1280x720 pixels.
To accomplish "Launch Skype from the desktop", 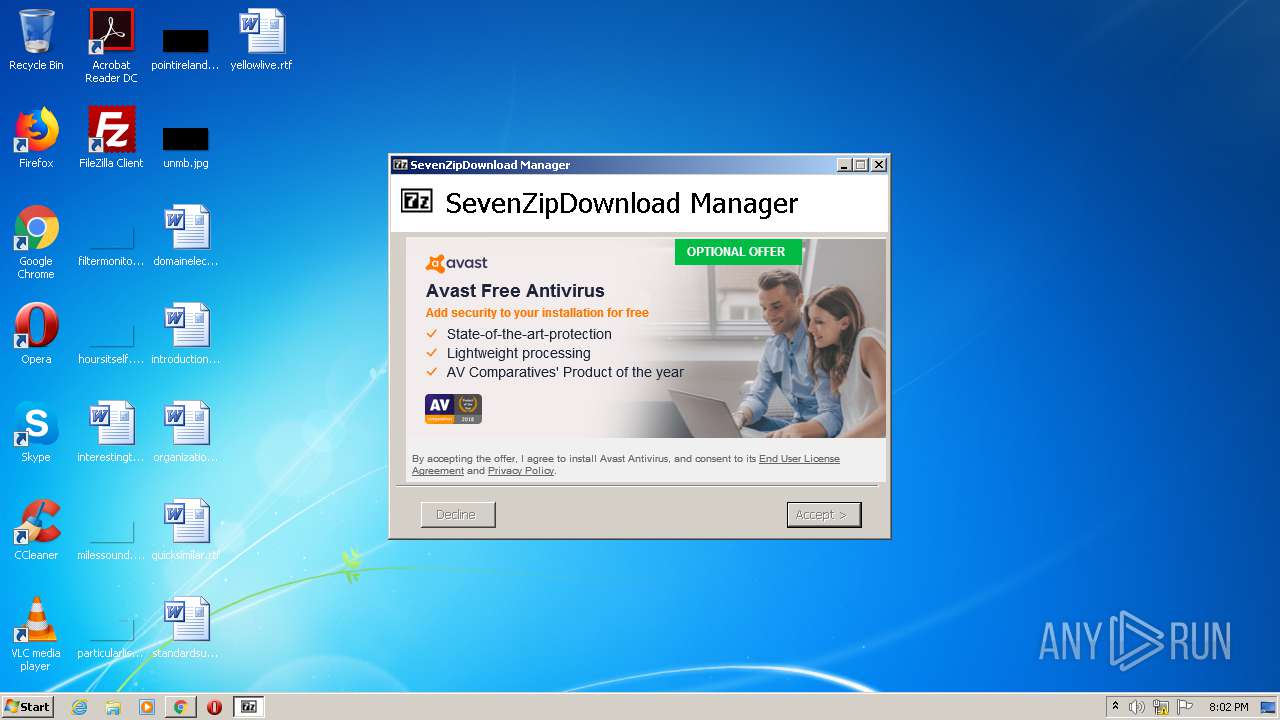I will 36,432.
